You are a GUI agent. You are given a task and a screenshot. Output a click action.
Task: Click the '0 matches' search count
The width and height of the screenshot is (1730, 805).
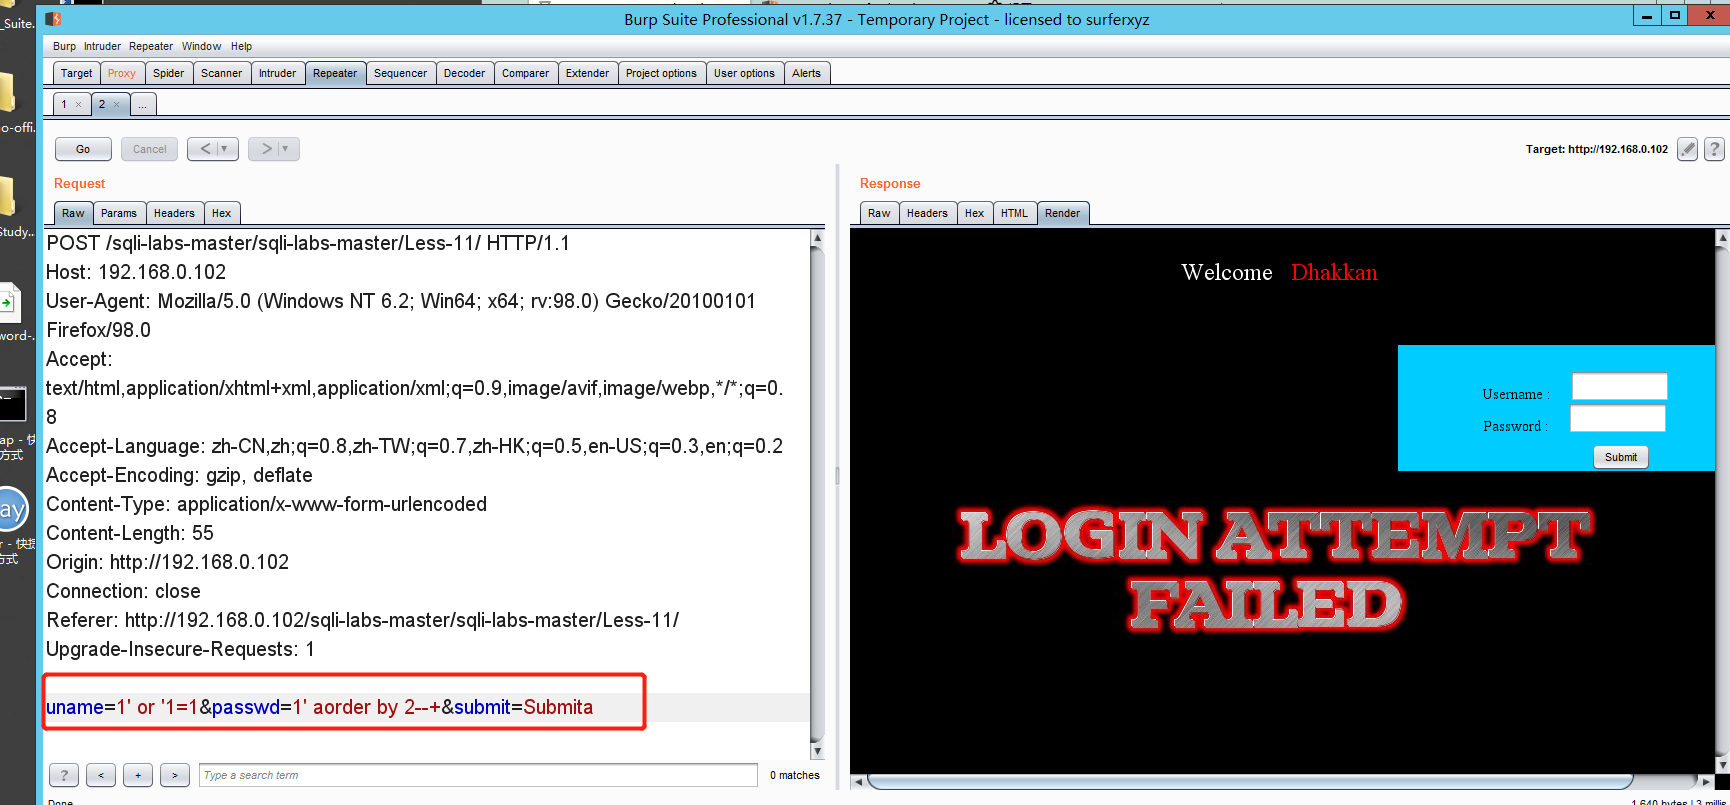(x=795, y=775)
